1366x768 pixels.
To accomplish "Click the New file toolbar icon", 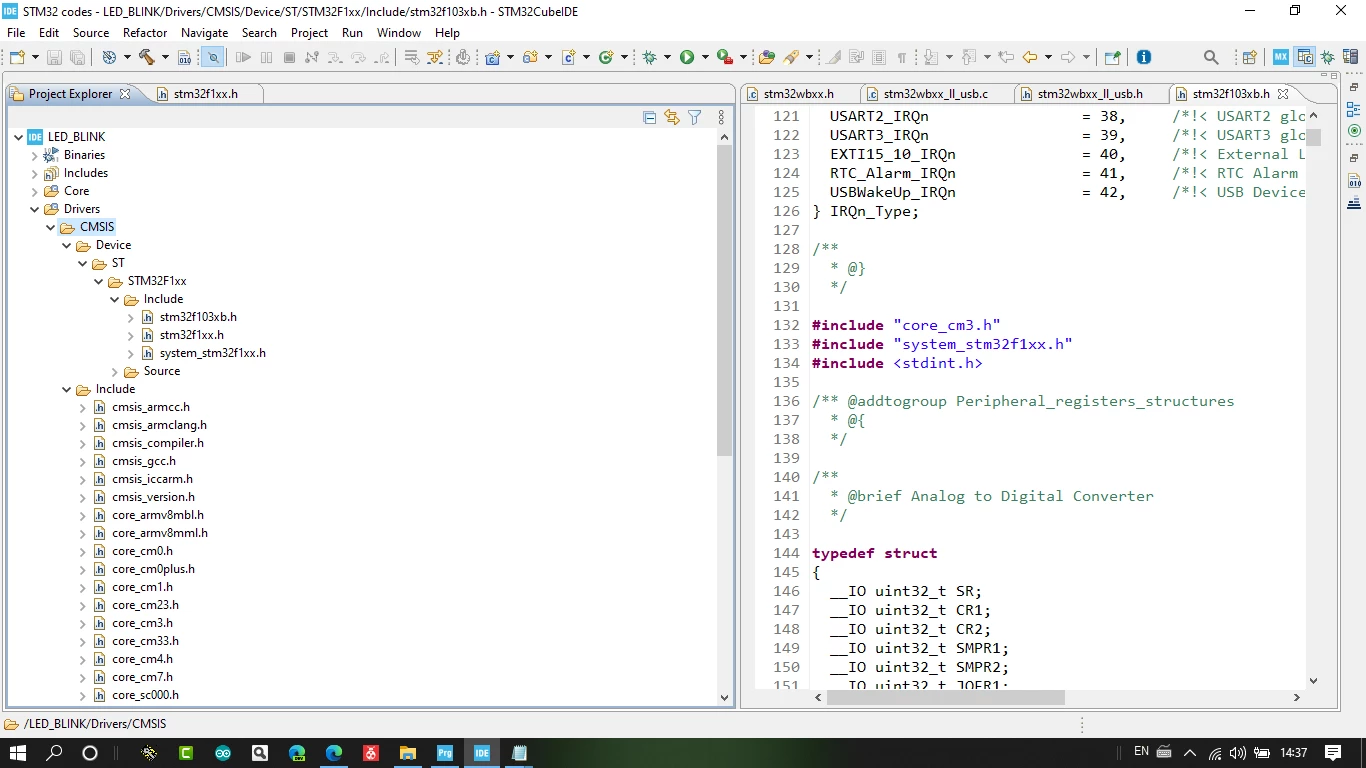I will tap(17, 57).
